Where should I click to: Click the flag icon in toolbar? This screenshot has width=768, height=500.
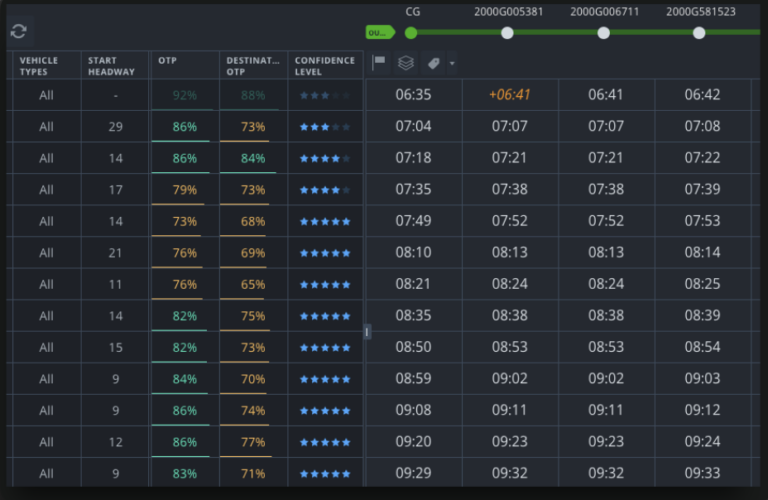tap(379, 62)
